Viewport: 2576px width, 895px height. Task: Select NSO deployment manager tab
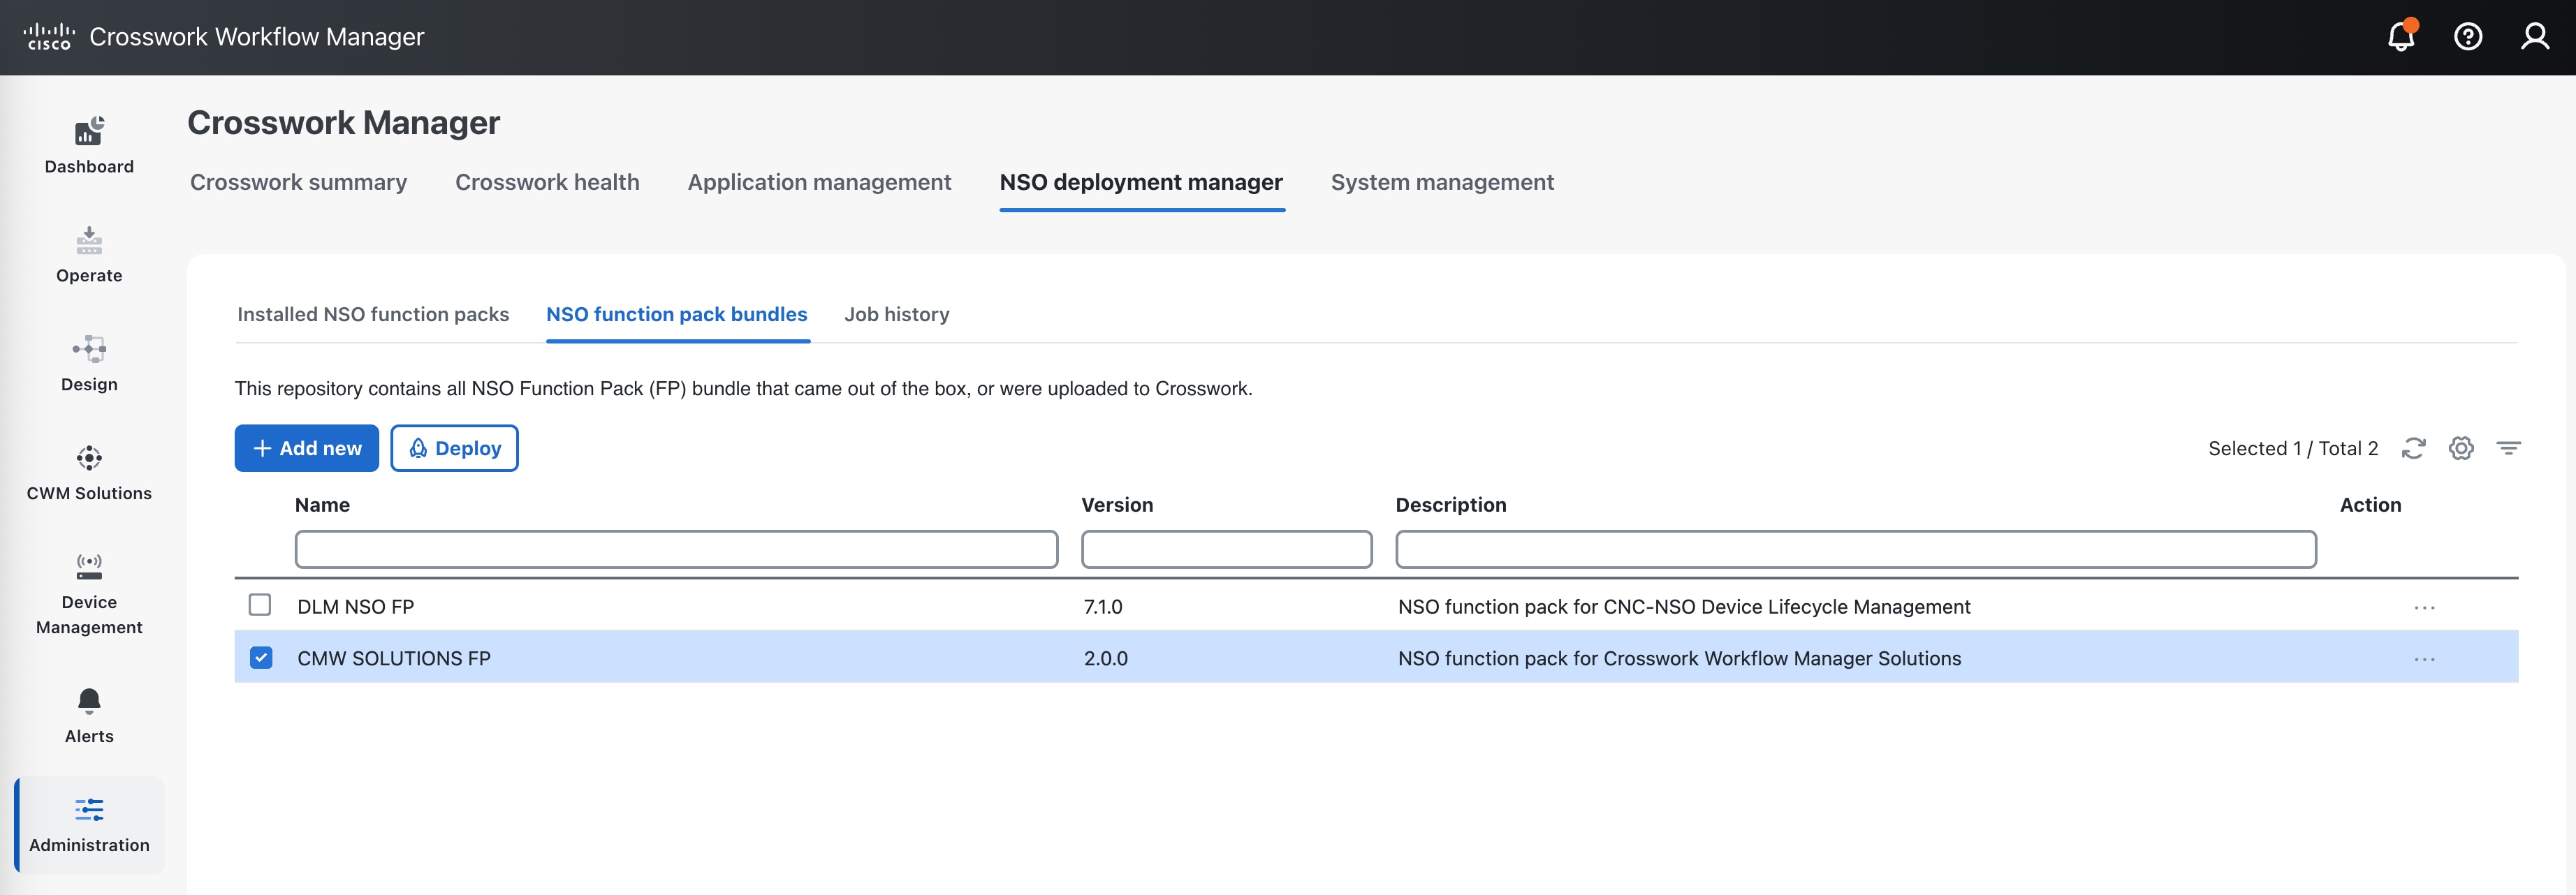(1141, 182)
